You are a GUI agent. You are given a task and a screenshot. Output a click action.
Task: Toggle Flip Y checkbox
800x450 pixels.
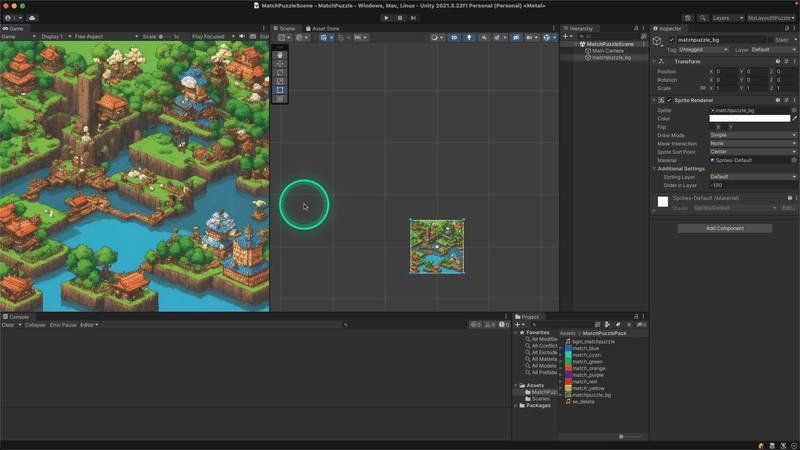tap(725, 127)
